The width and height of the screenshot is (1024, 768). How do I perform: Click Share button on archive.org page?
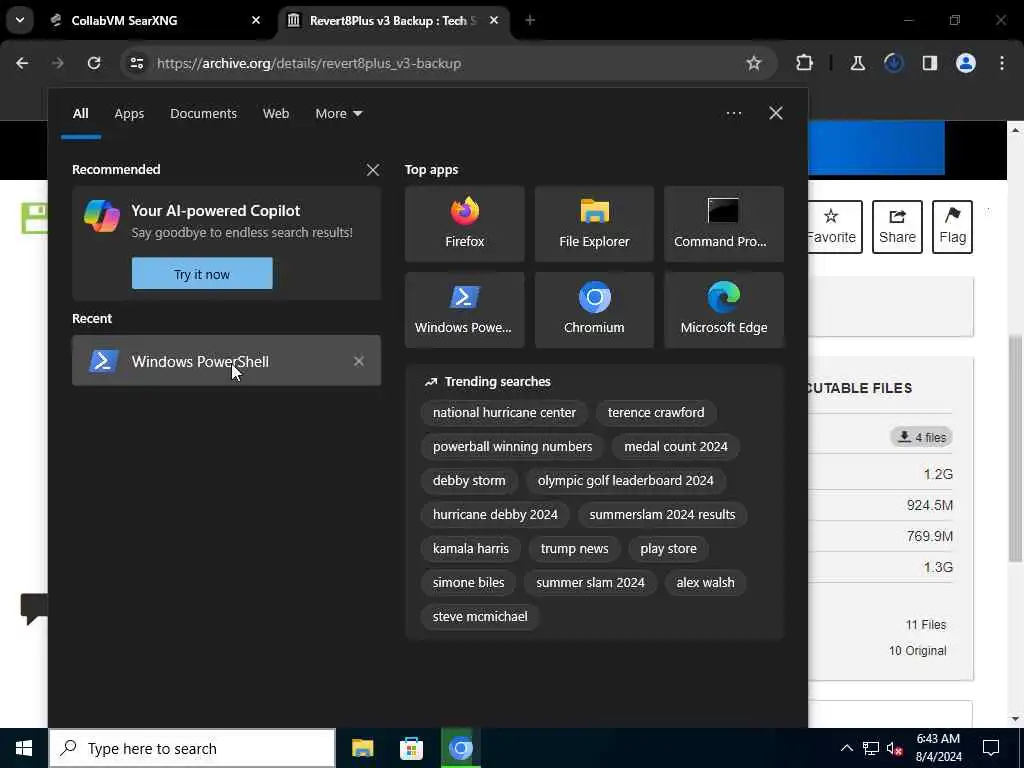coord(897,227)
